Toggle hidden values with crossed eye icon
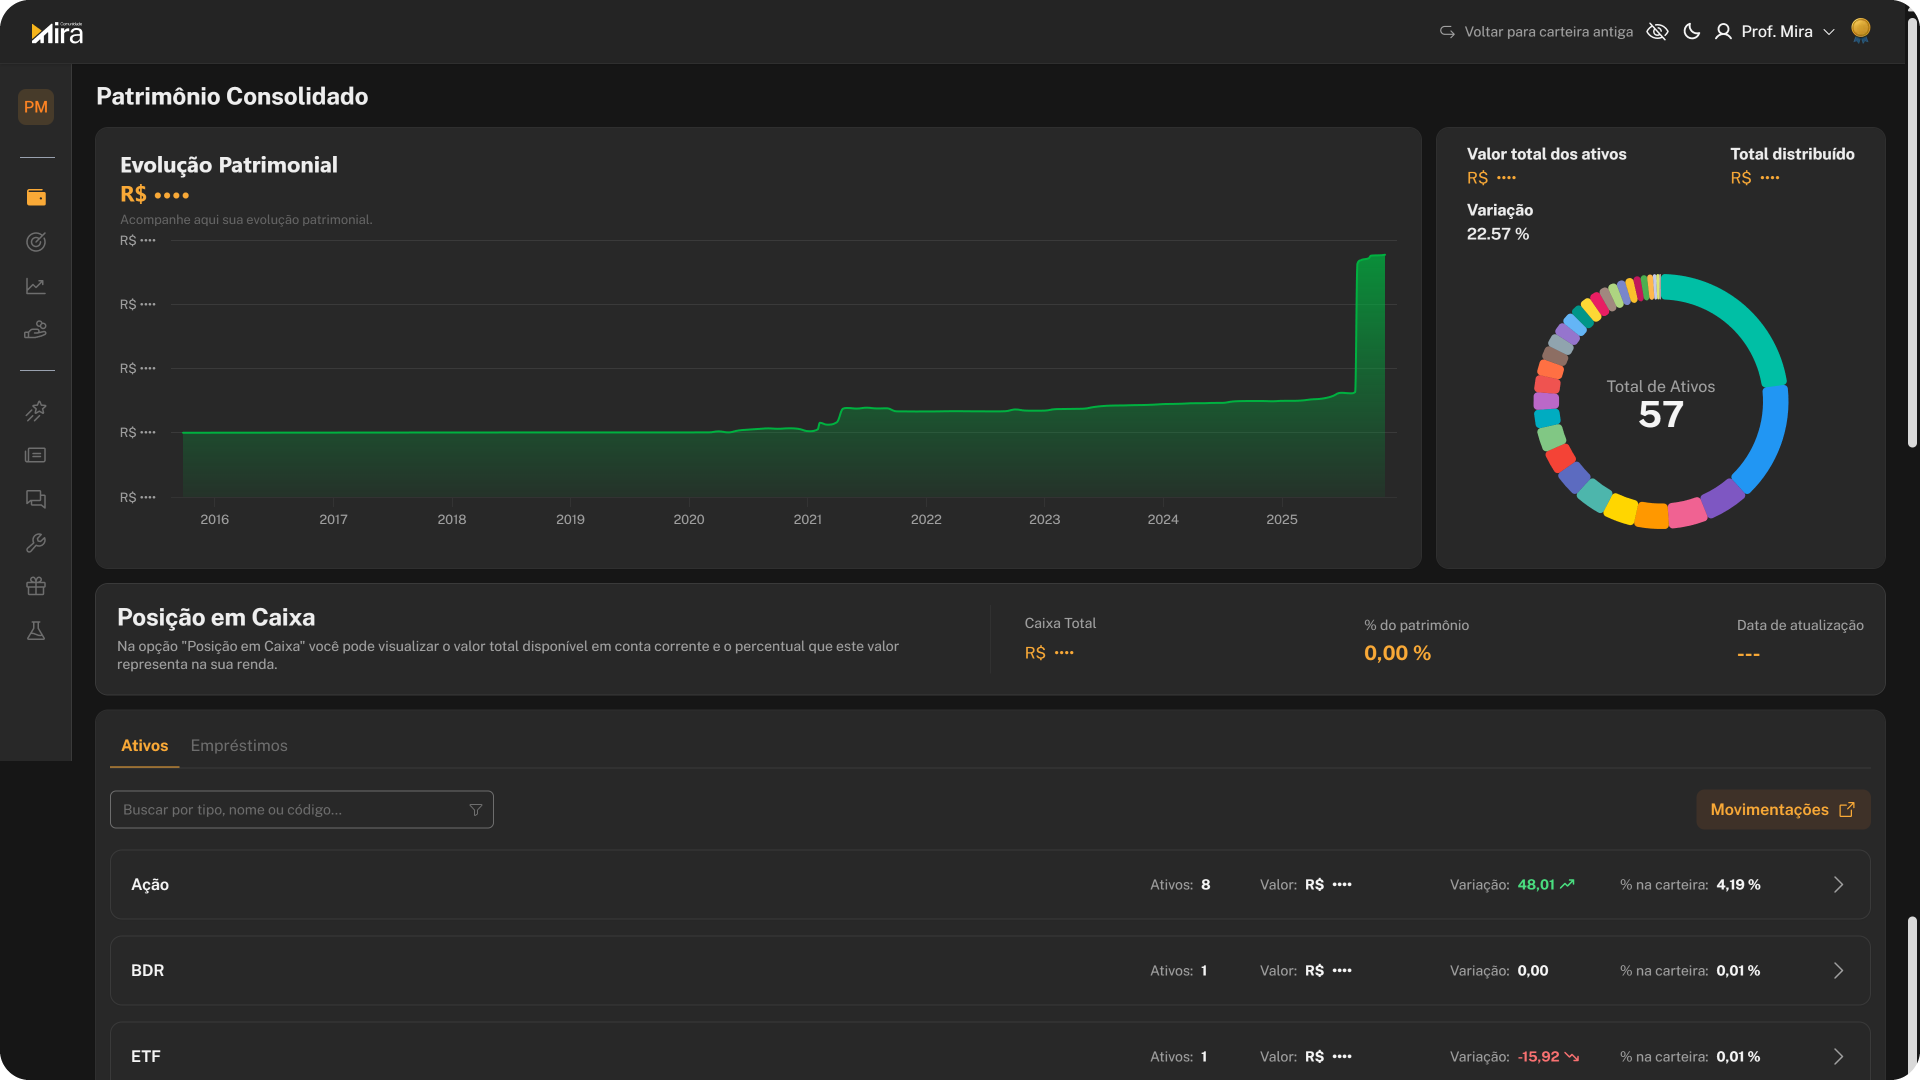 coord(1657,32)
